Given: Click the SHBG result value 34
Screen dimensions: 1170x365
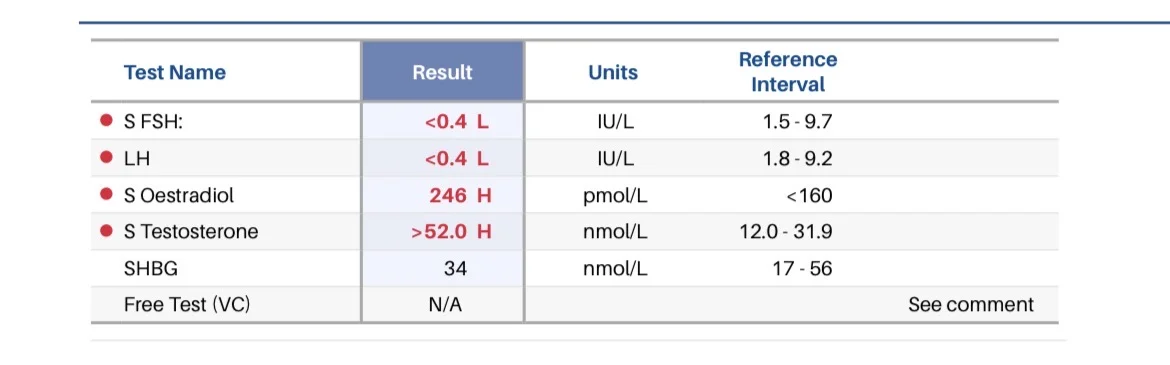Looking at the screenshot, I should click(x=455, y=268).
